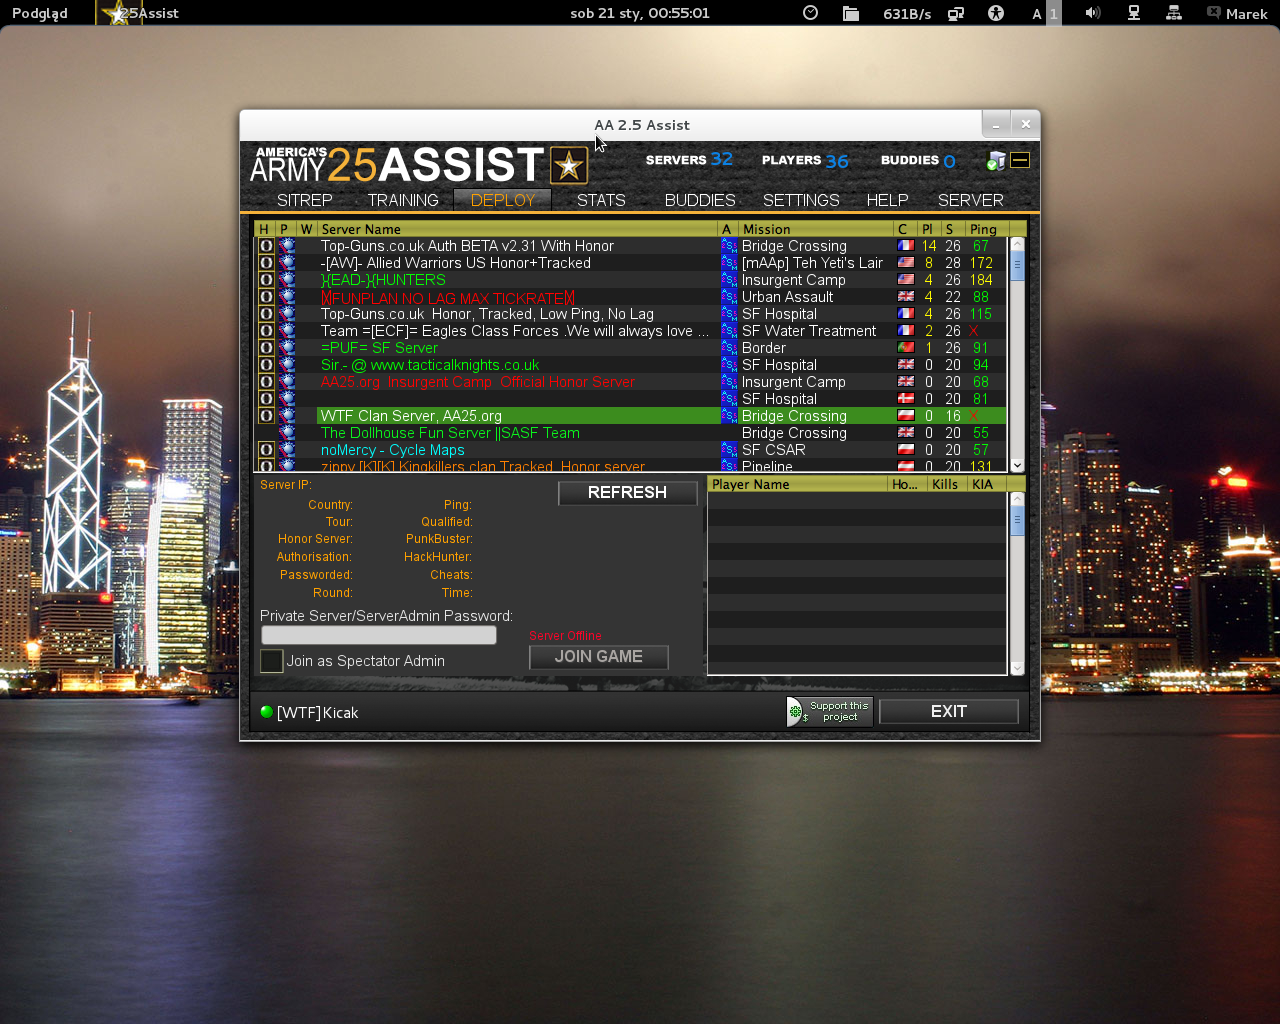This screenshot has height=1024, width=1280.
Task: Sort by Mission column header
Action: (815, 229)
